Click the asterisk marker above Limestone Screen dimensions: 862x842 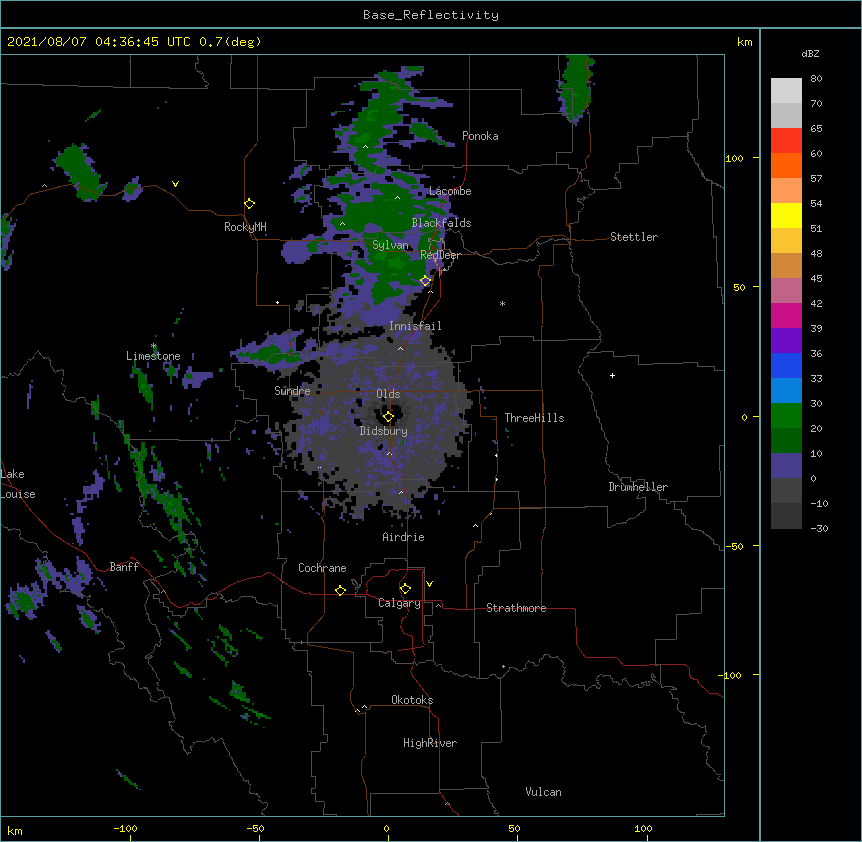click(x=154, y=346)
